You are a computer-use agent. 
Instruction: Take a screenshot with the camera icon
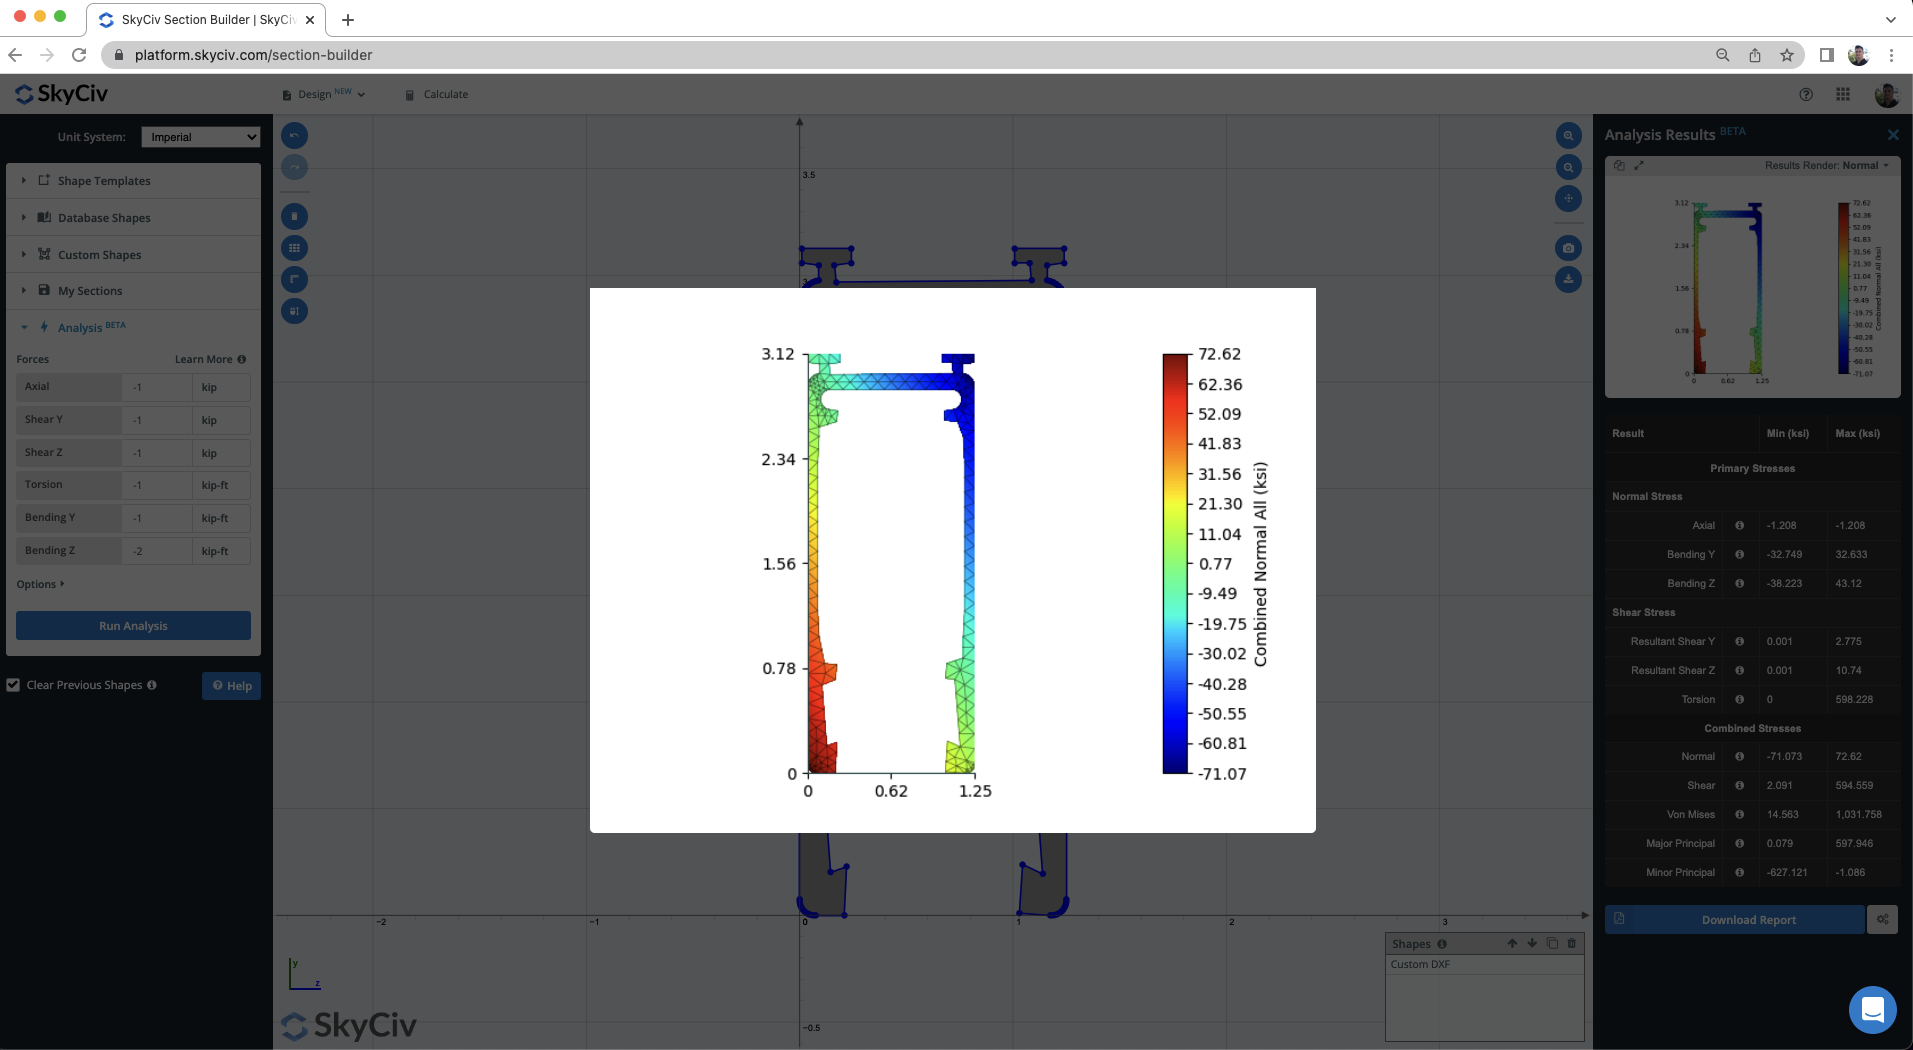(x=1567, y=247)
